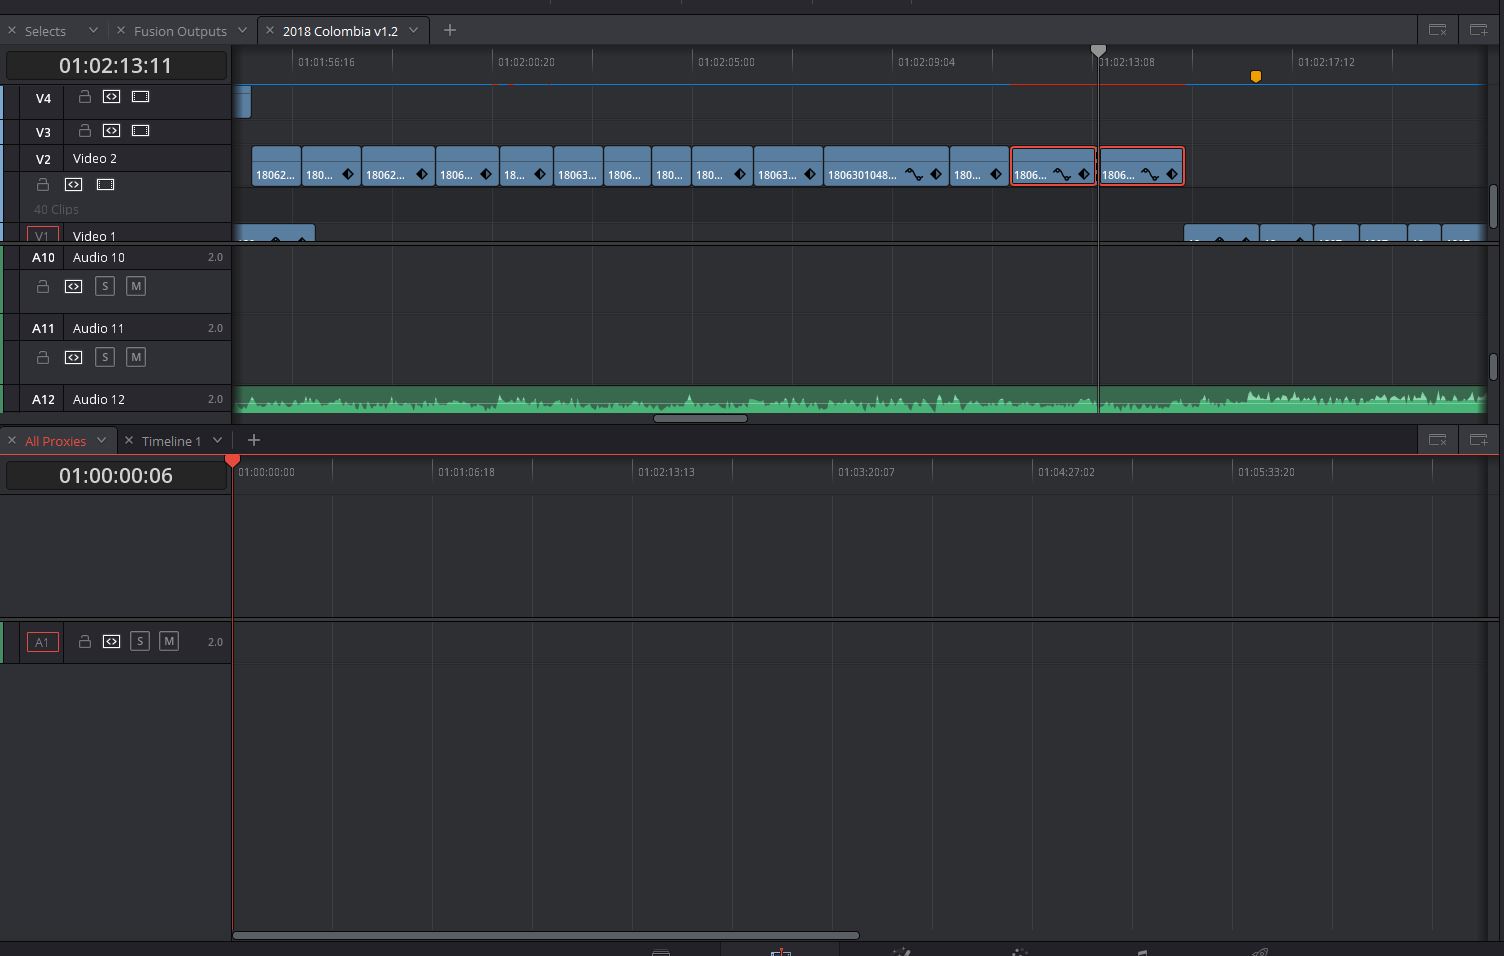Screen dimensions: 1504x956
Task: Open the 2018 Colombia v1.2 timeline dropdown
Action: point(413,31)
